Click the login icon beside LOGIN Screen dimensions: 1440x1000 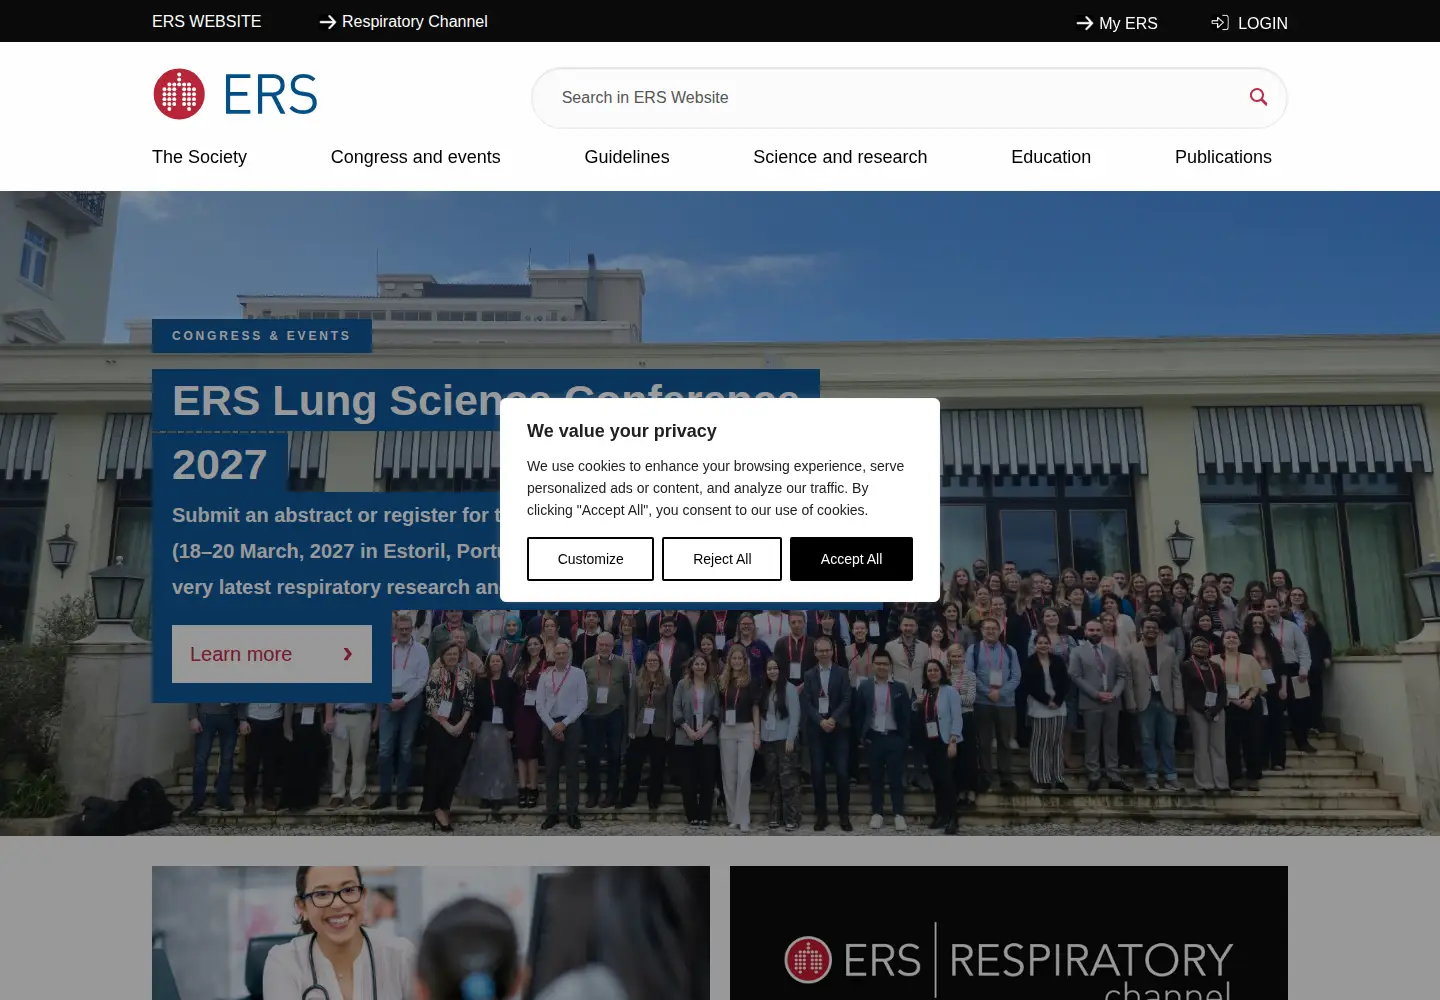1220,22
